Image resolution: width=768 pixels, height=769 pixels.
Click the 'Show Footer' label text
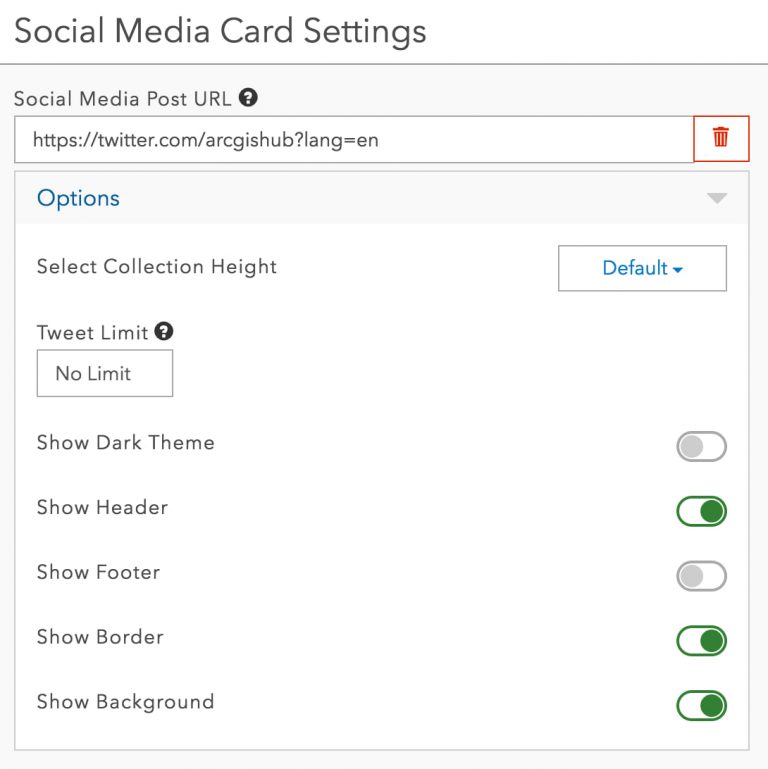(x=98, y=572)
